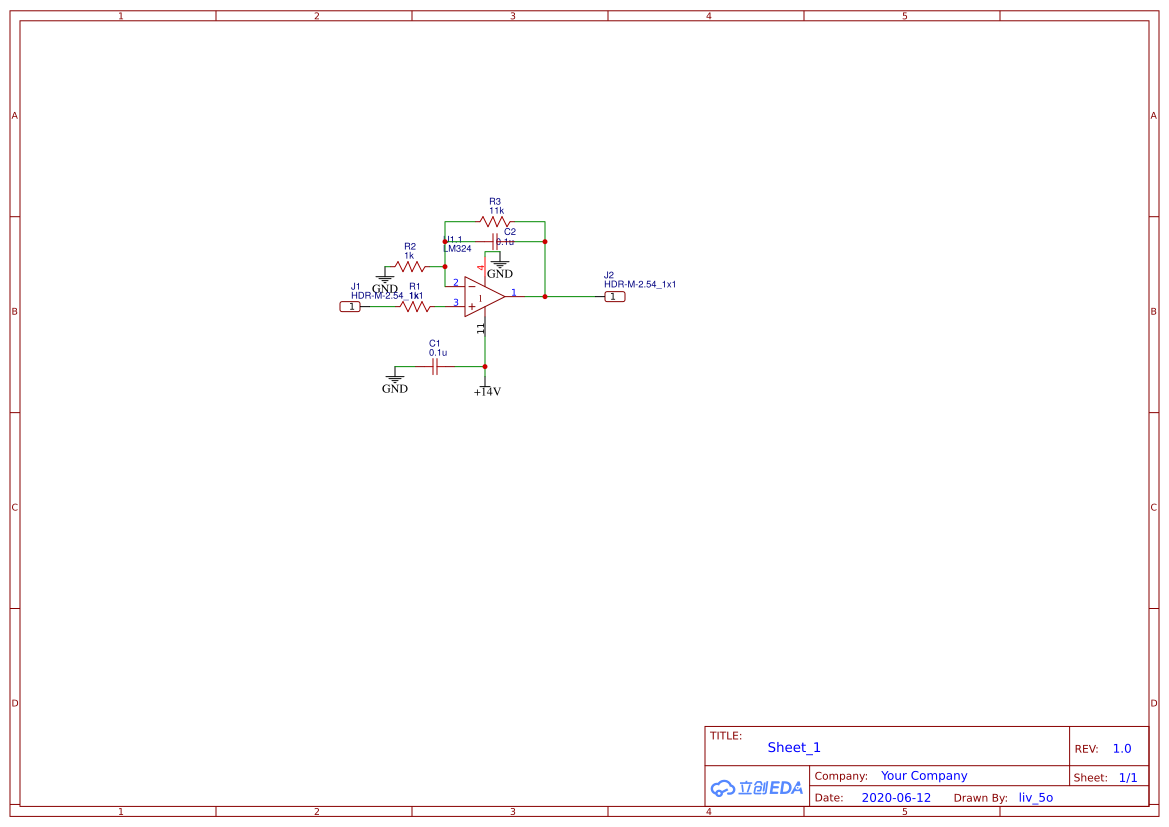Image resolution: width=1169 pixels, height=827 pixels.
Task: Click the Sheet number 1/1
Action: [1128, 778]
